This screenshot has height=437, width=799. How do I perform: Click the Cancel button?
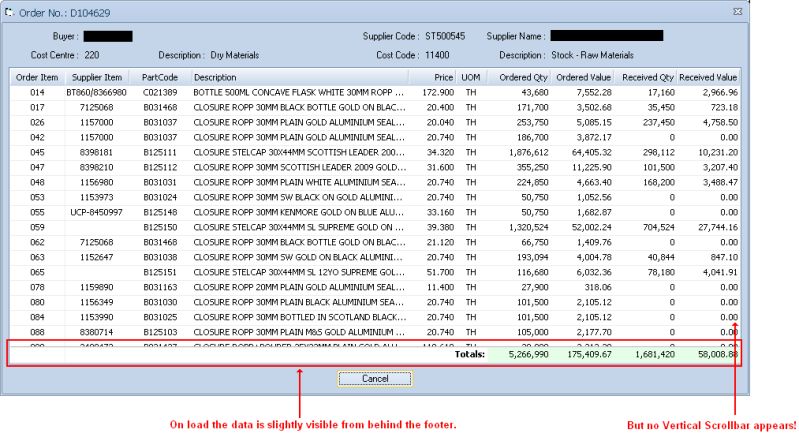[x=375, y=378]
